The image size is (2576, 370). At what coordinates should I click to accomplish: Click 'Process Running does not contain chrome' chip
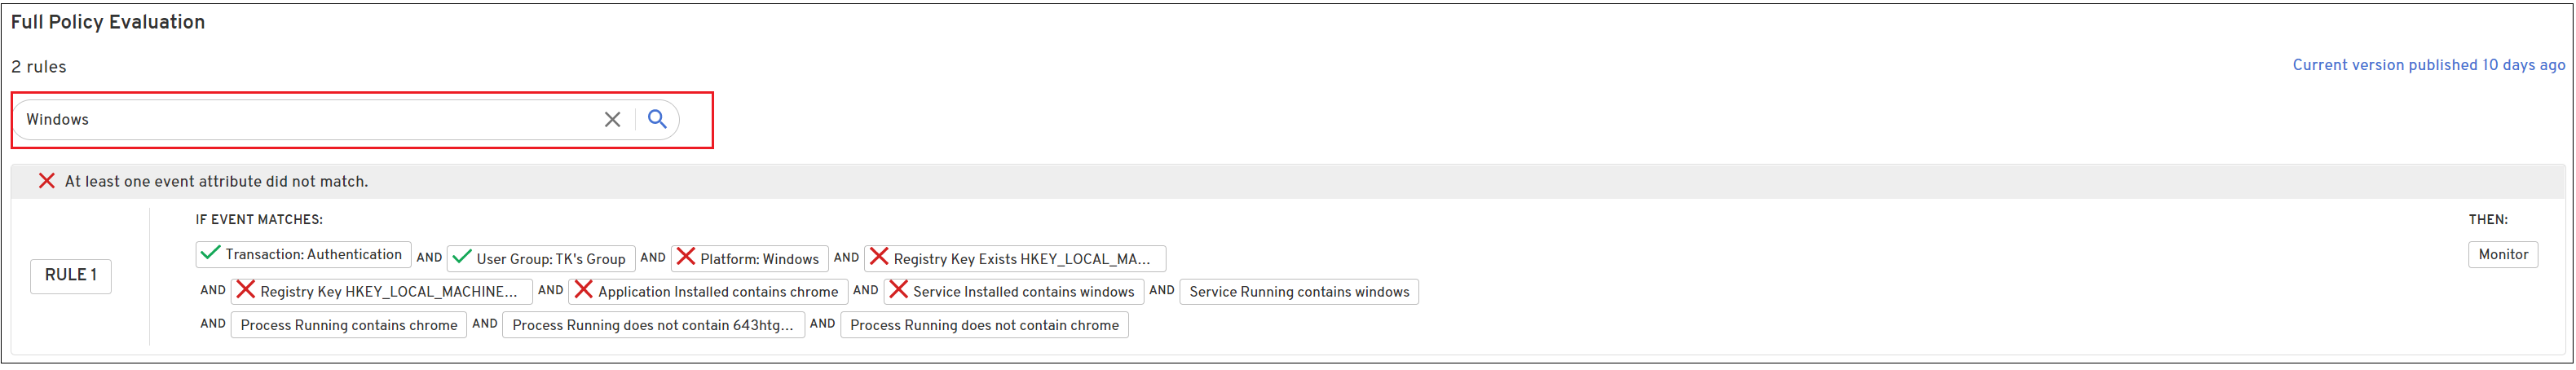(983, 325)
